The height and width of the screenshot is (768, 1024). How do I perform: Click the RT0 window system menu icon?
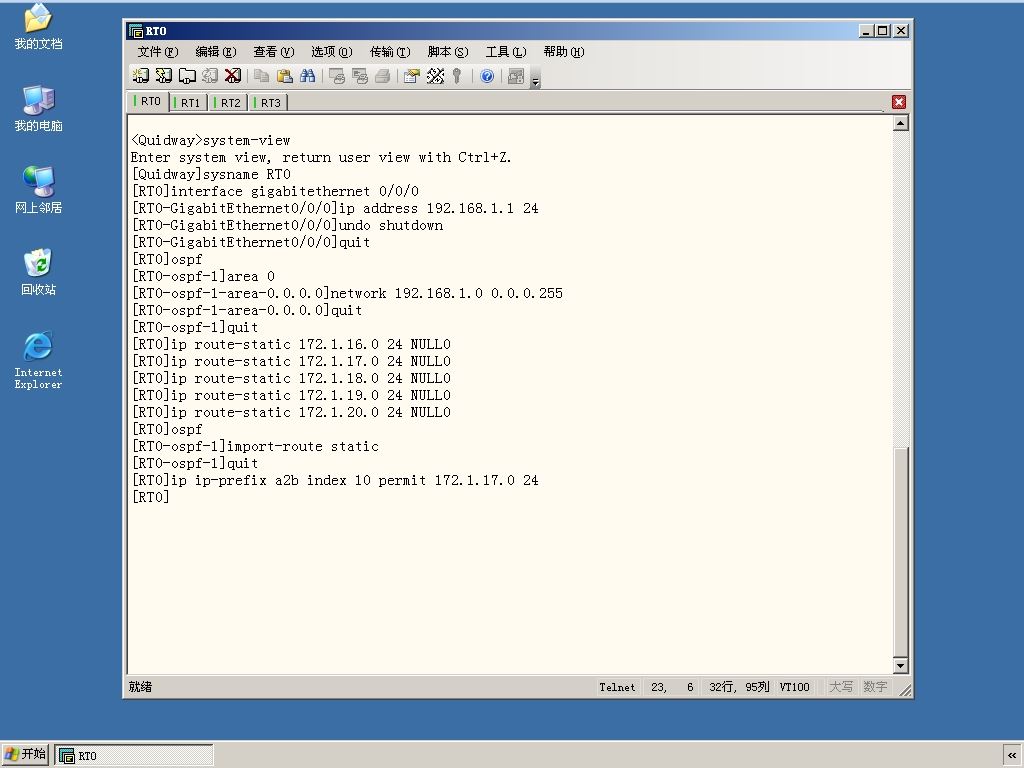(136, 31)
